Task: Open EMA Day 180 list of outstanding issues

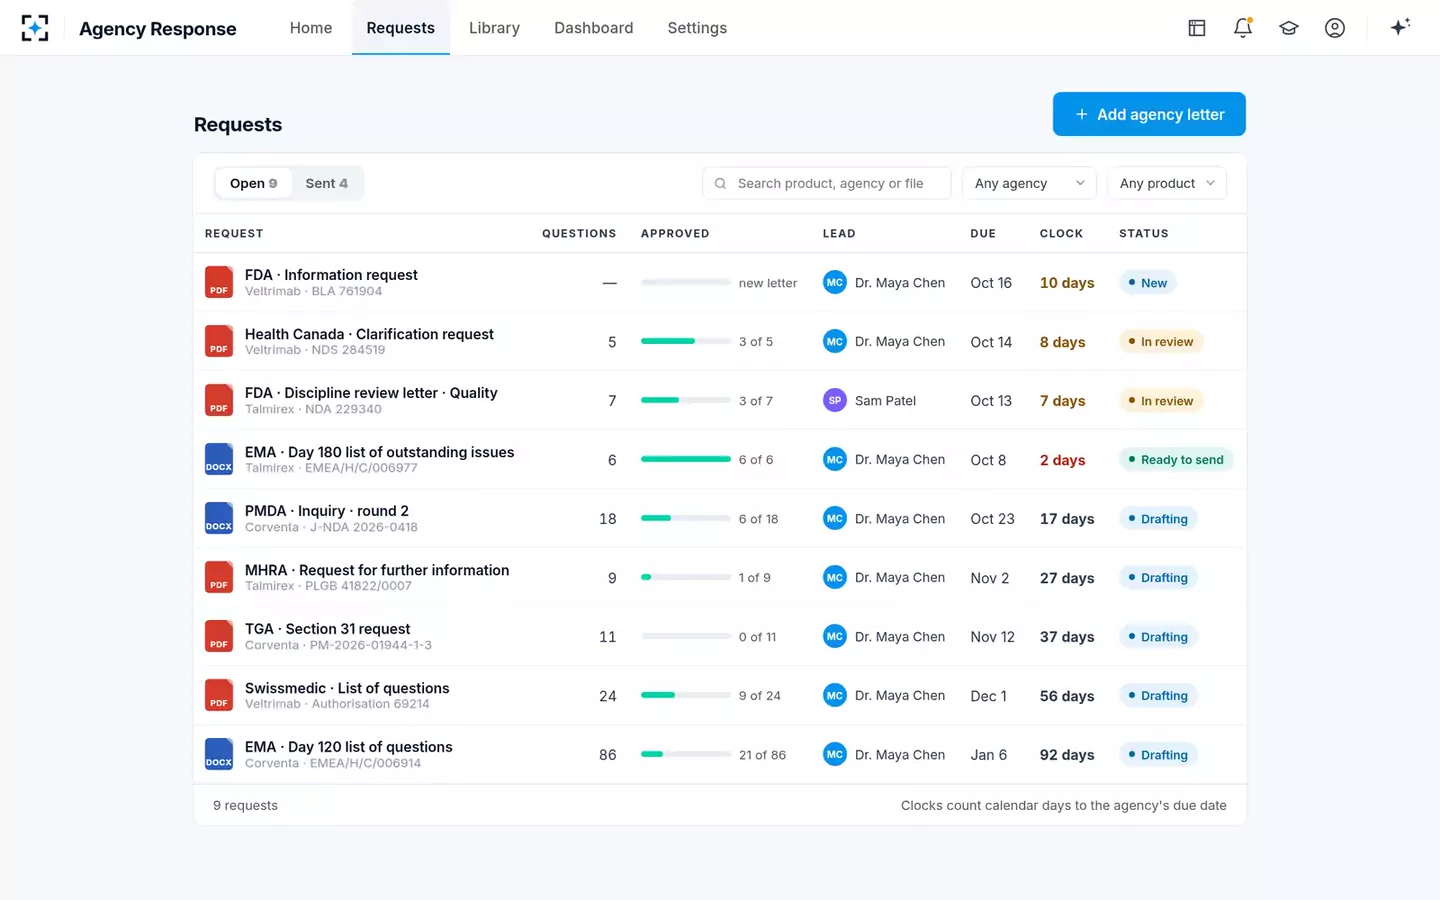Action: click(380, 452)
